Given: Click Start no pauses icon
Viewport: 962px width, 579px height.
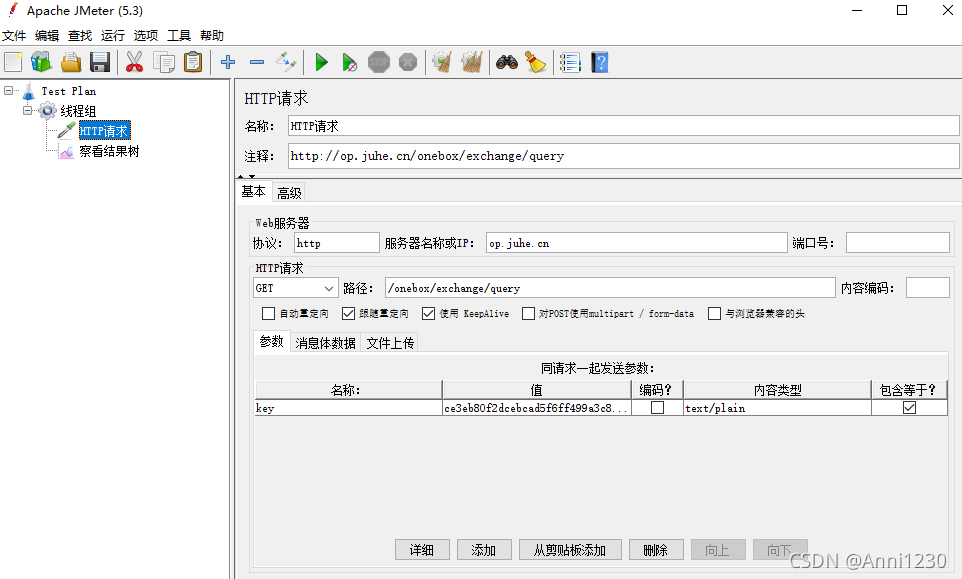Looking at the screenshot, I should point(350,63).
